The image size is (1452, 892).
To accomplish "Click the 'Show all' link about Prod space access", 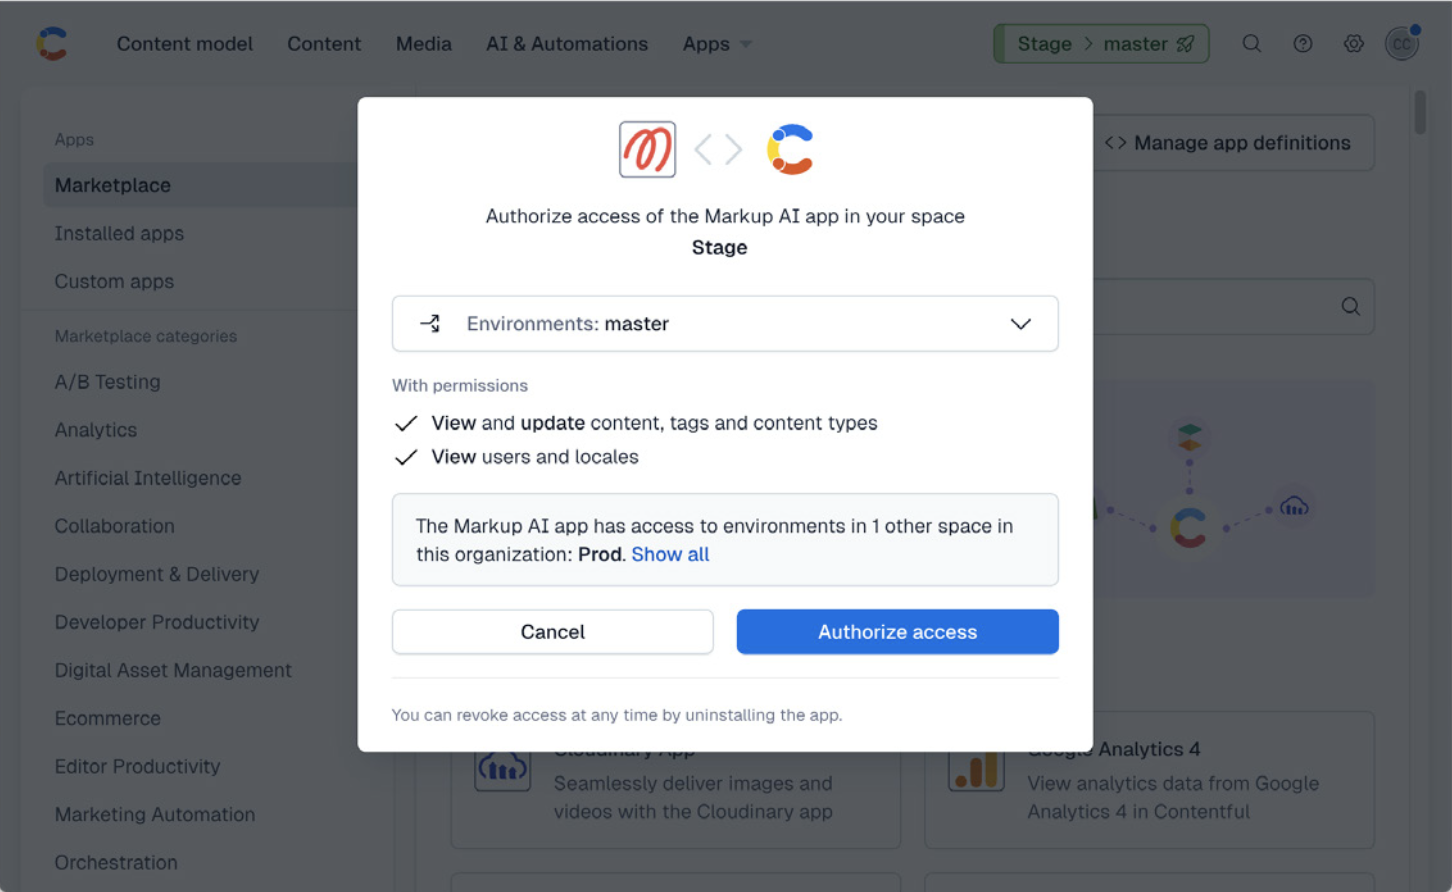I will [x=670, y=554].
